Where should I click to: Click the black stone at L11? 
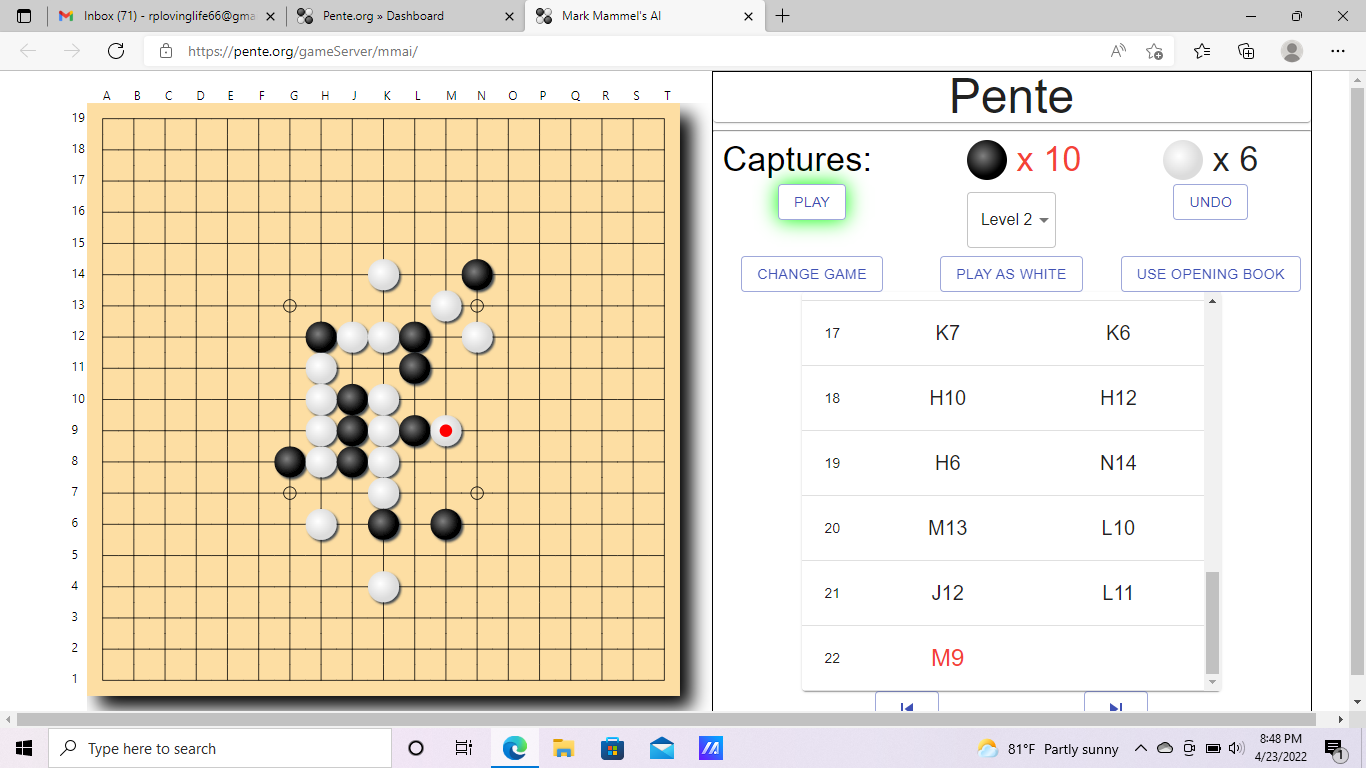tap(415, 368)
